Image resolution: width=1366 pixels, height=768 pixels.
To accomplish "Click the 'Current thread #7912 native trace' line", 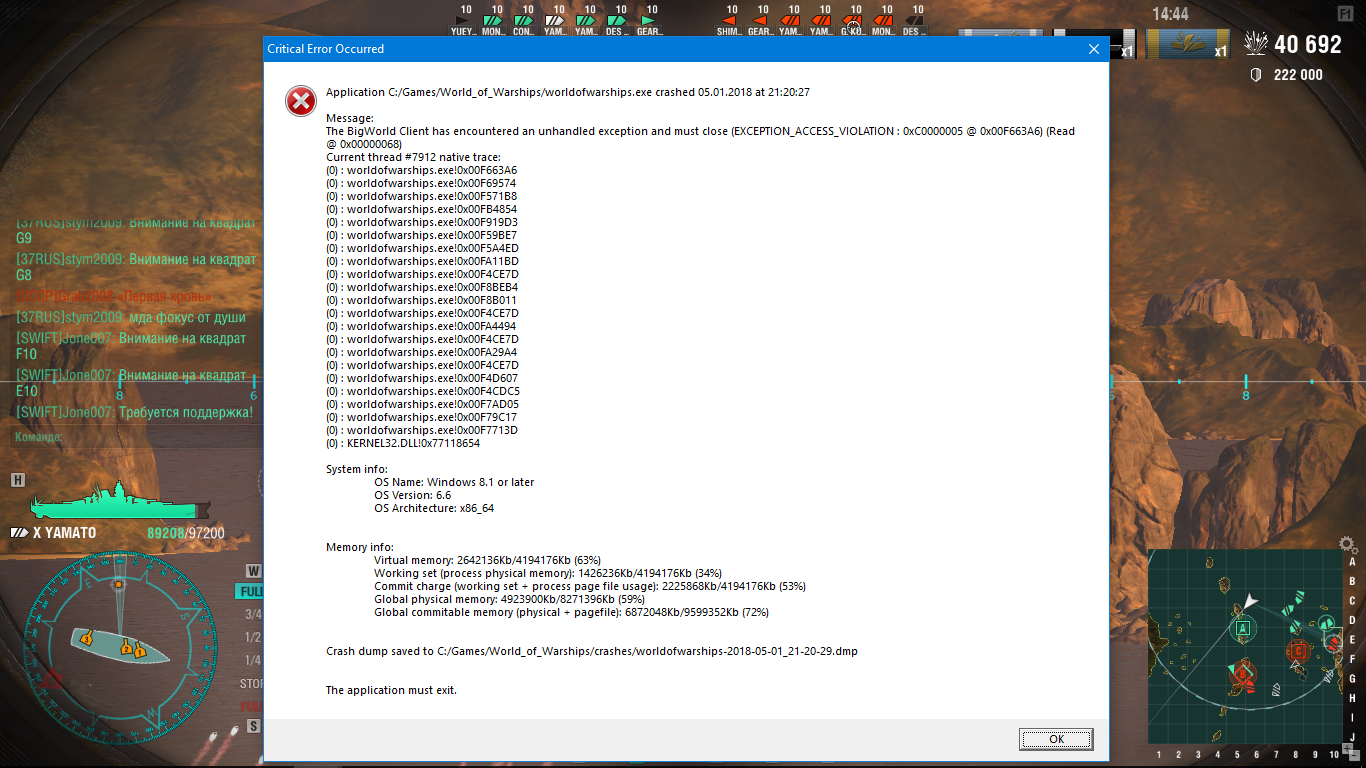I will 414,157.
